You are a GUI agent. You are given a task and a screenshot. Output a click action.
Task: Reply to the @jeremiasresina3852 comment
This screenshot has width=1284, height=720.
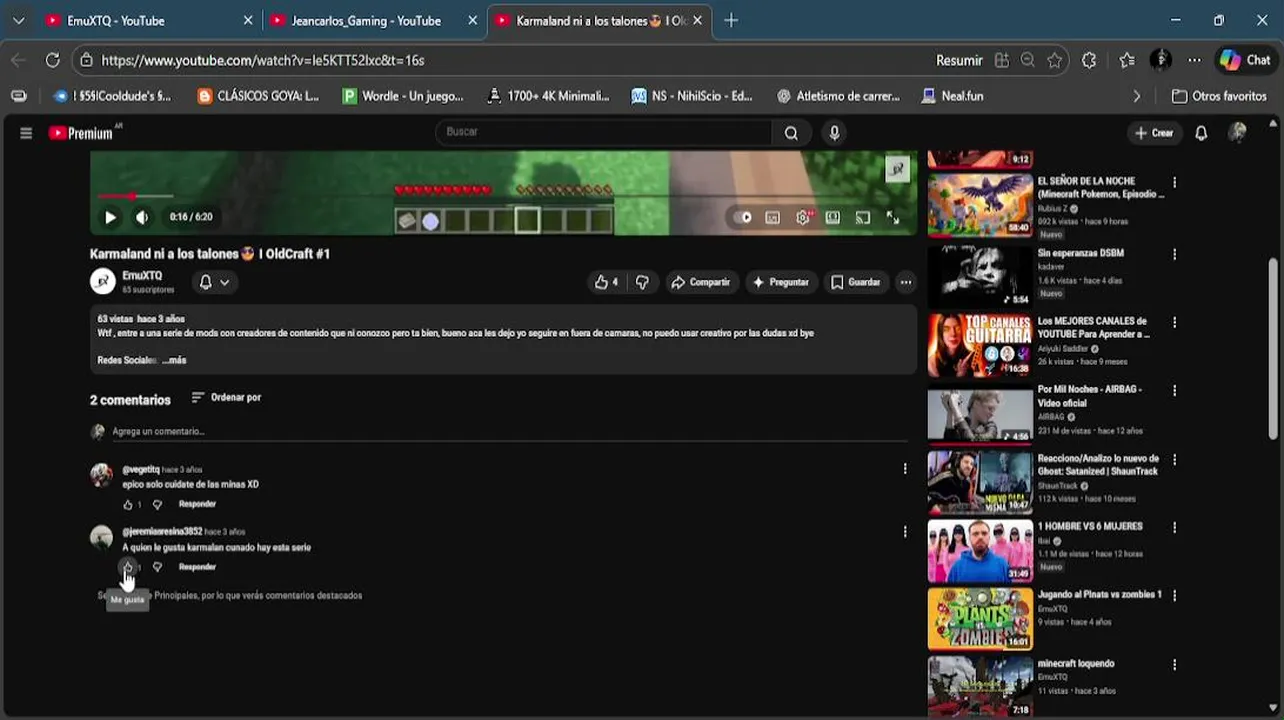pyautogui.click(x=197, y=567)
